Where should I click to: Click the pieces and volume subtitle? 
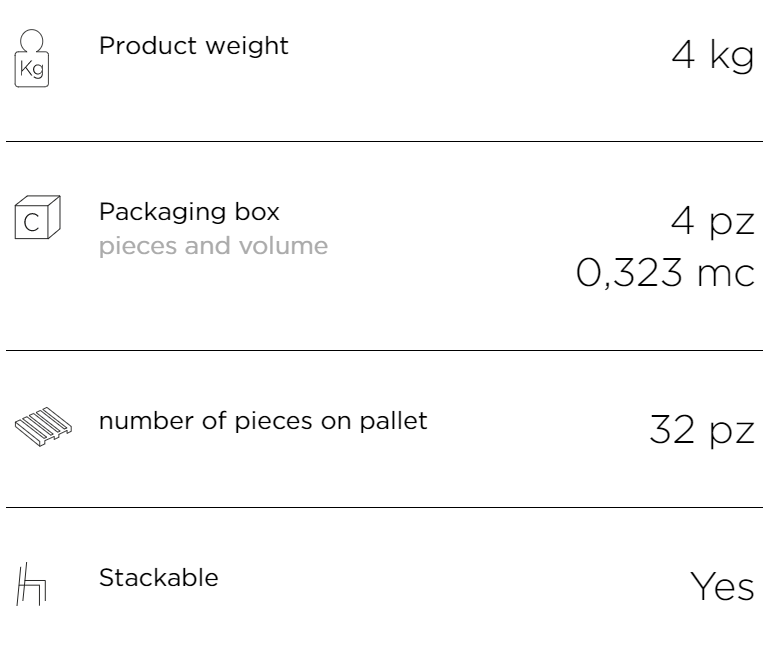214,246
